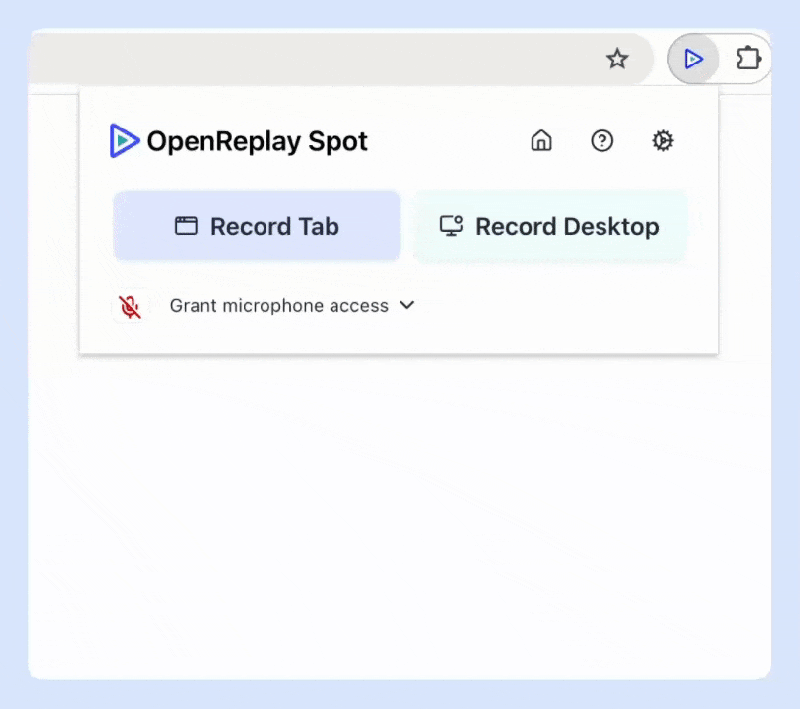Viewport: 800px width, 709px height.
Task: Click the OpenReplay Spot logo
Action: point(124,141)
